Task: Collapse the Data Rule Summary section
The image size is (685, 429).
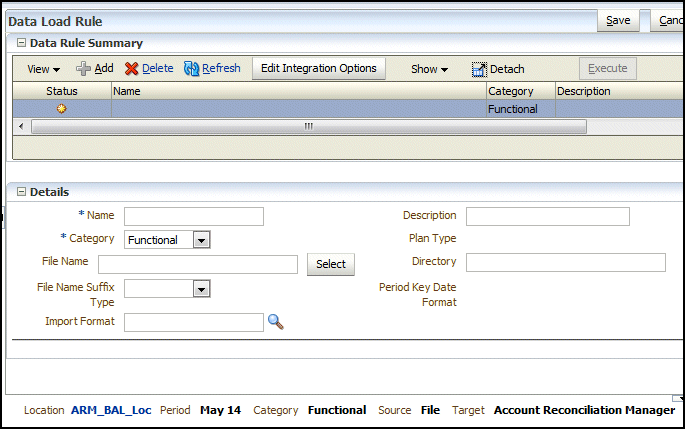Action: click(x=21, y=43)
